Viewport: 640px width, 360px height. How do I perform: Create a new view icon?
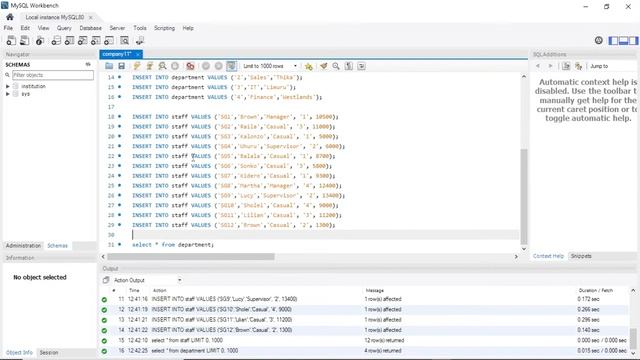(82, 40)
